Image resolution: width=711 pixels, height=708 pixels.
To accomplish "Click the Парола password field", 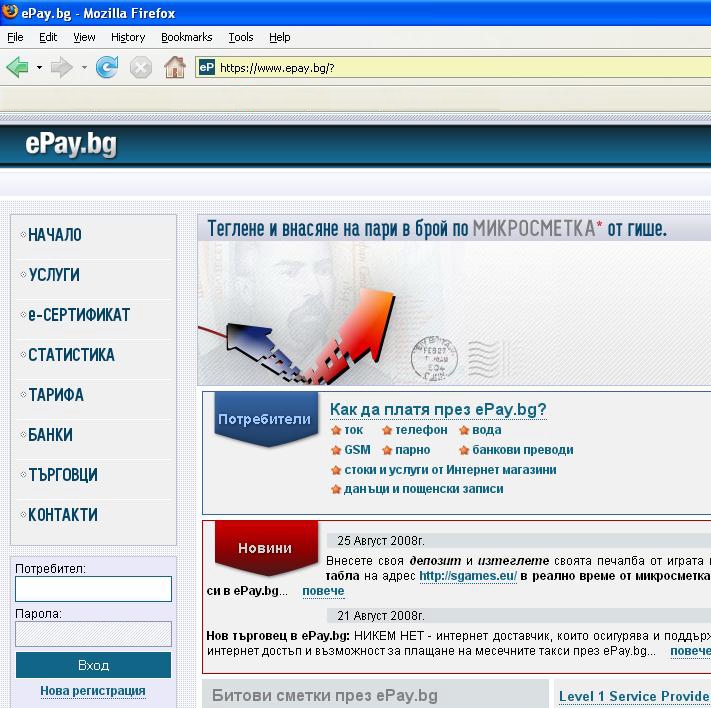I will tap(93, 634).
